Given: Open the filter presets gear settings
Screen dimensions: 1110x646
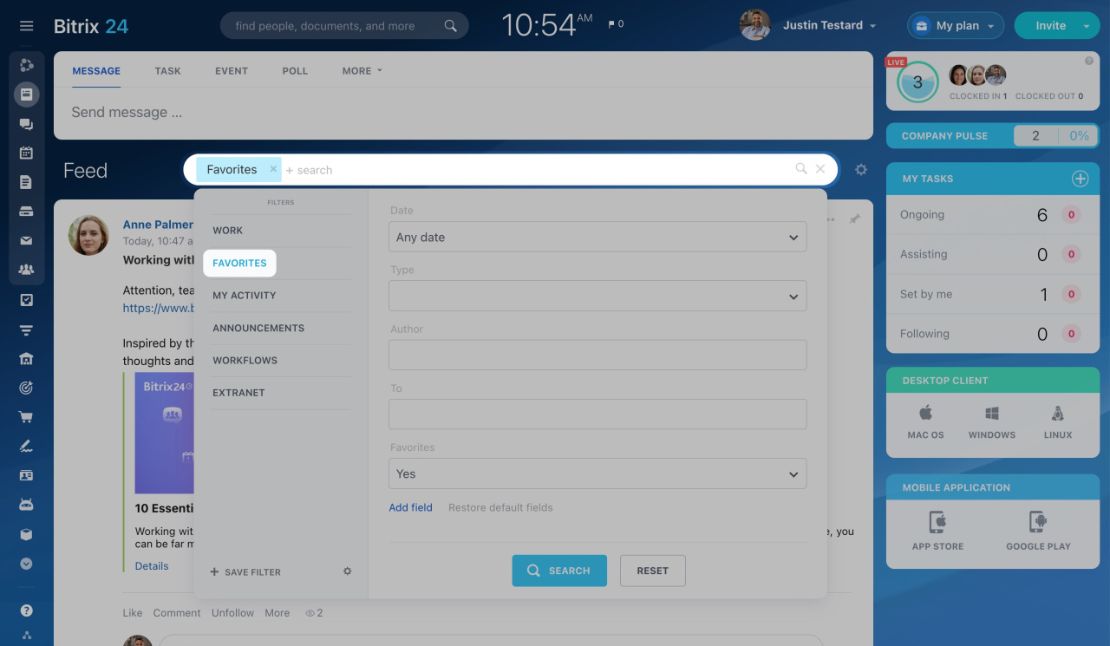Looking at the screenshot, I should (348, 571).
